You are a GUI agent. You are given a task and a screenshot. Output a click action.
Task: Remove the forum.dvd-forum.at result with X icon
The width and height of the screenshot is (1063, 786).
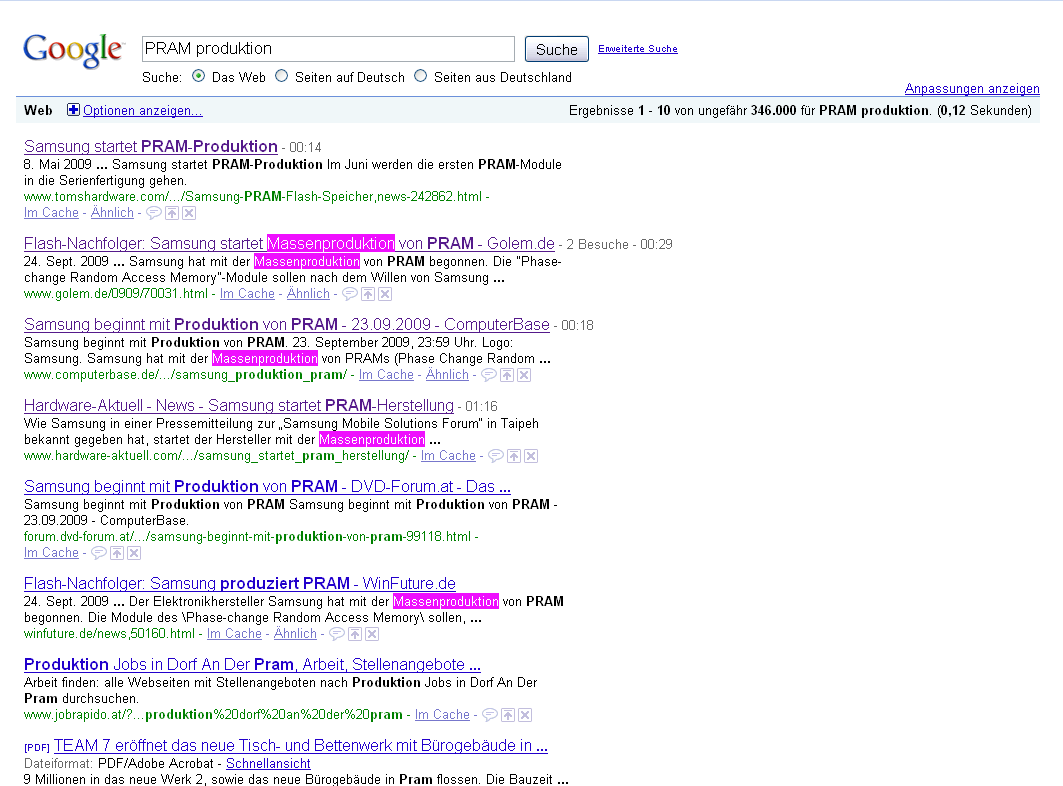134,553
